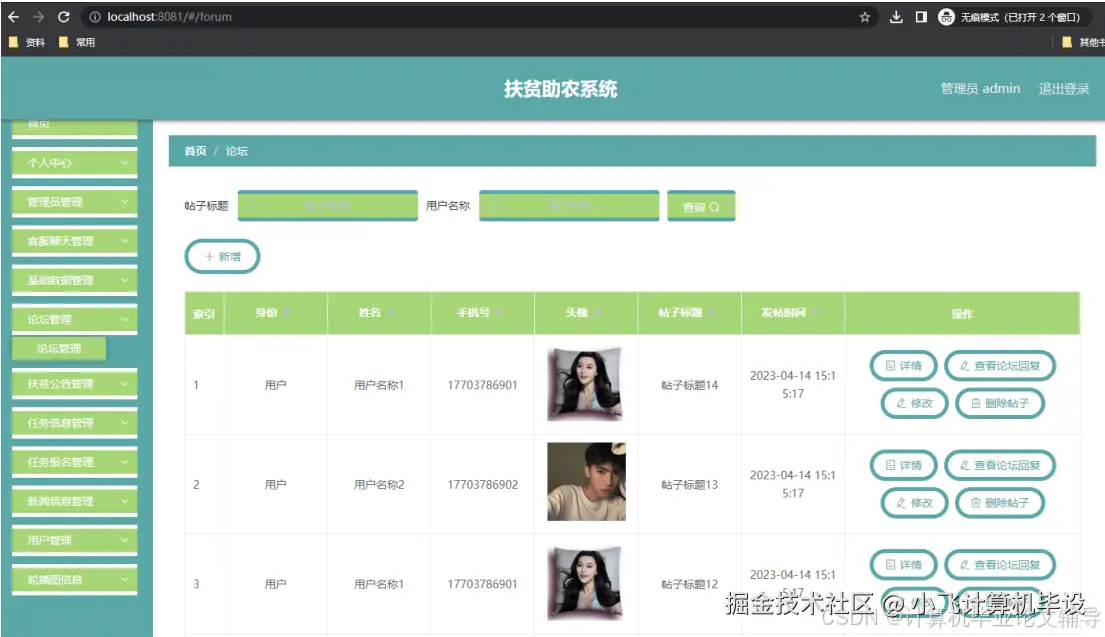The height and width of the screenshot is (637, 1105).
Task: Click 查看论坛回复 for 帖子标题12
Action: point(1000,564)
